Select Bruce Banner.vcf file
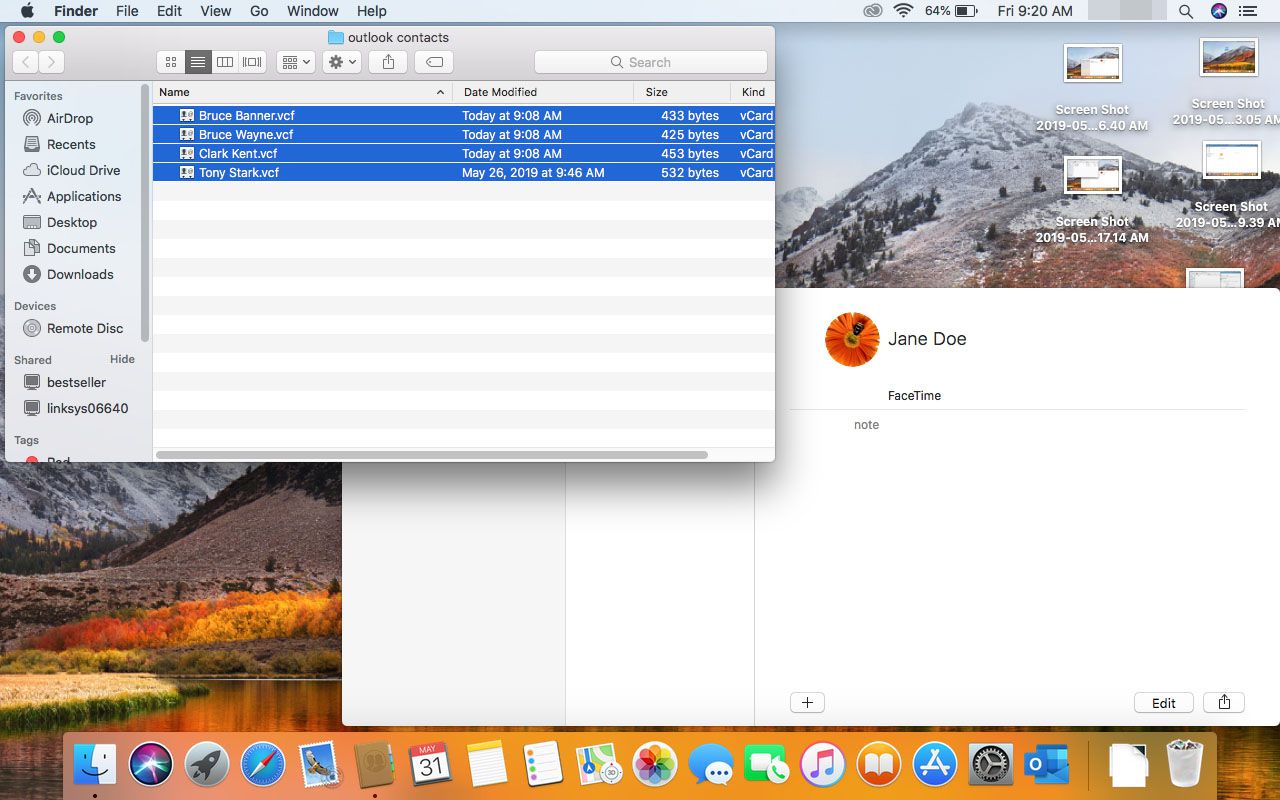Screen dimensions: 1280x800 tap(464, 115)
